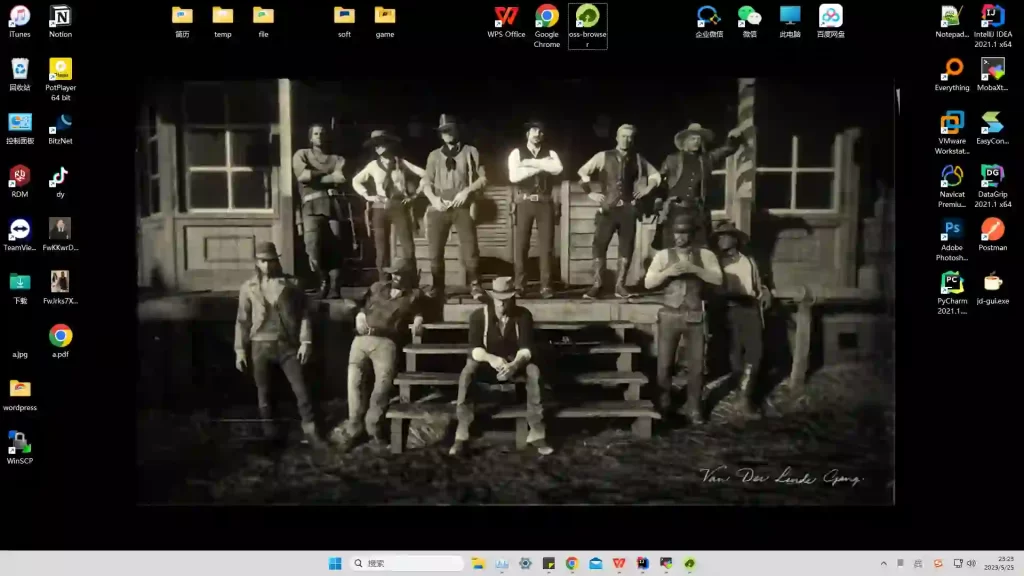Switch to IntelliJ IDEA on taskbar
The width and height of the screenshot is (1024, 576).
(x=643, y=563)
